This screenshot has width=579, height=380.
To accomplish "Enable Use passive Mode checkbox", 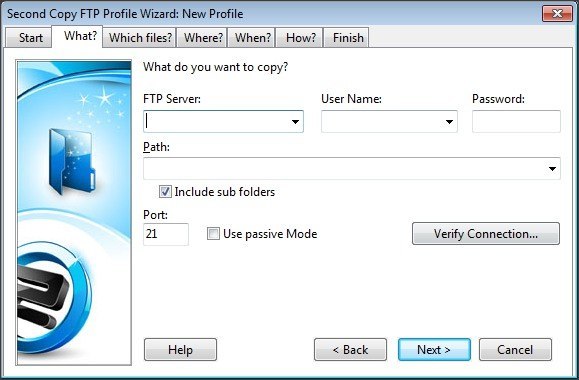I will pos(213,234).
